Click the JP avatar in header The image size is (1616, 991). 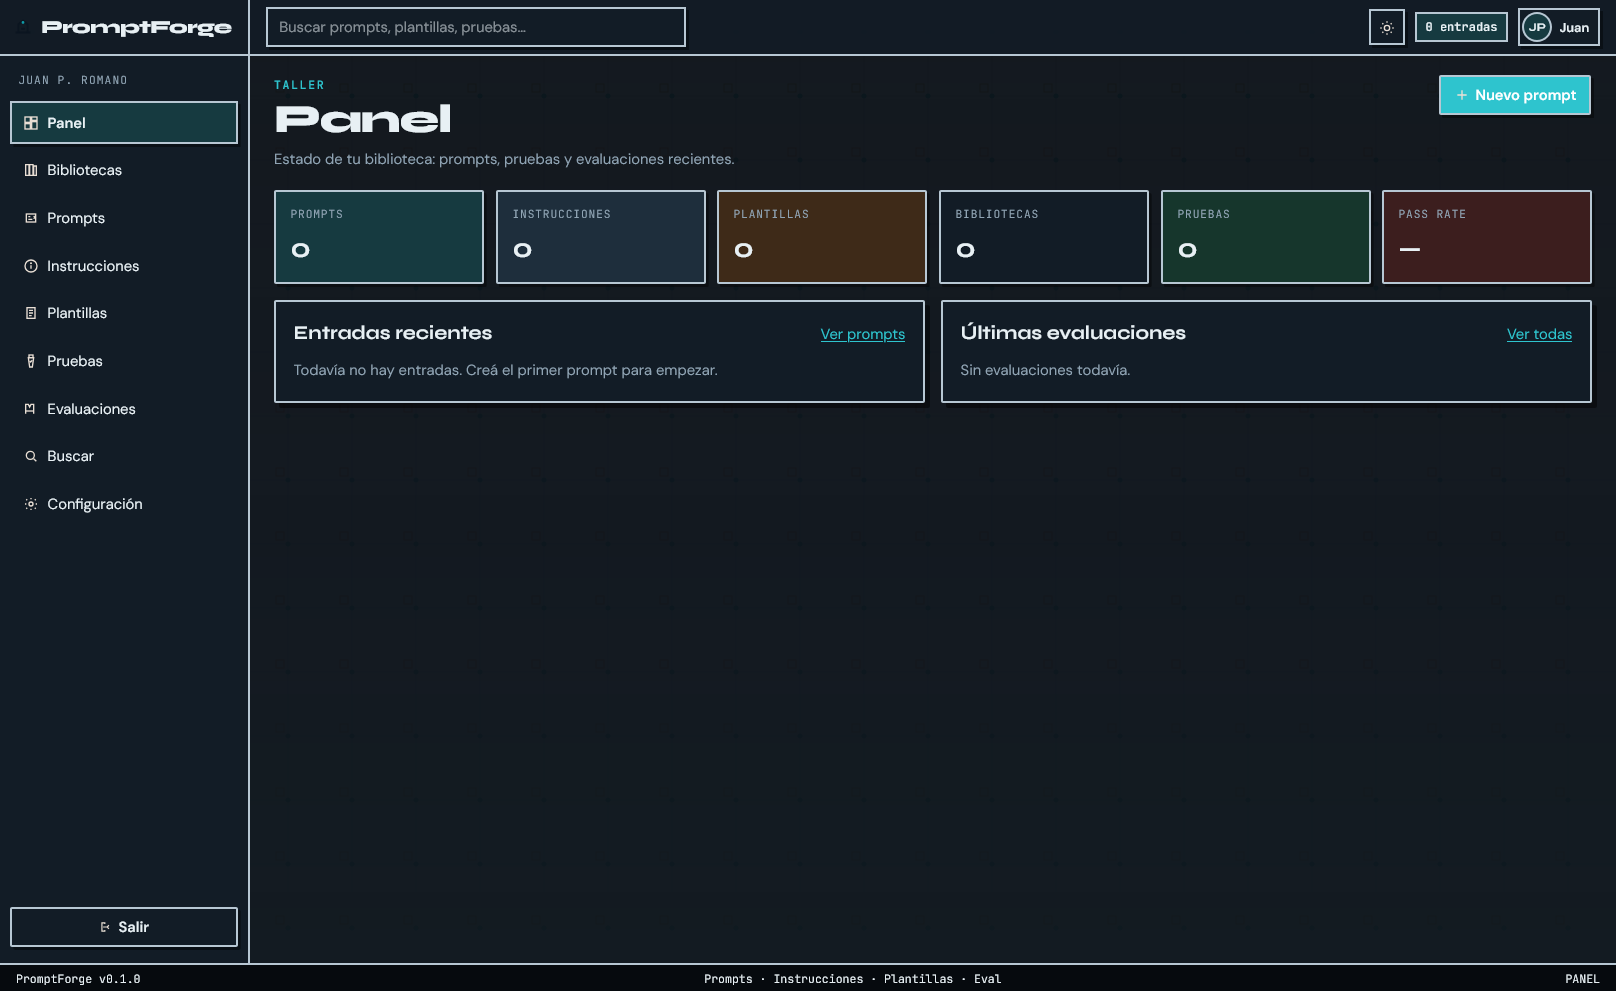click(x=1537, y=27)
